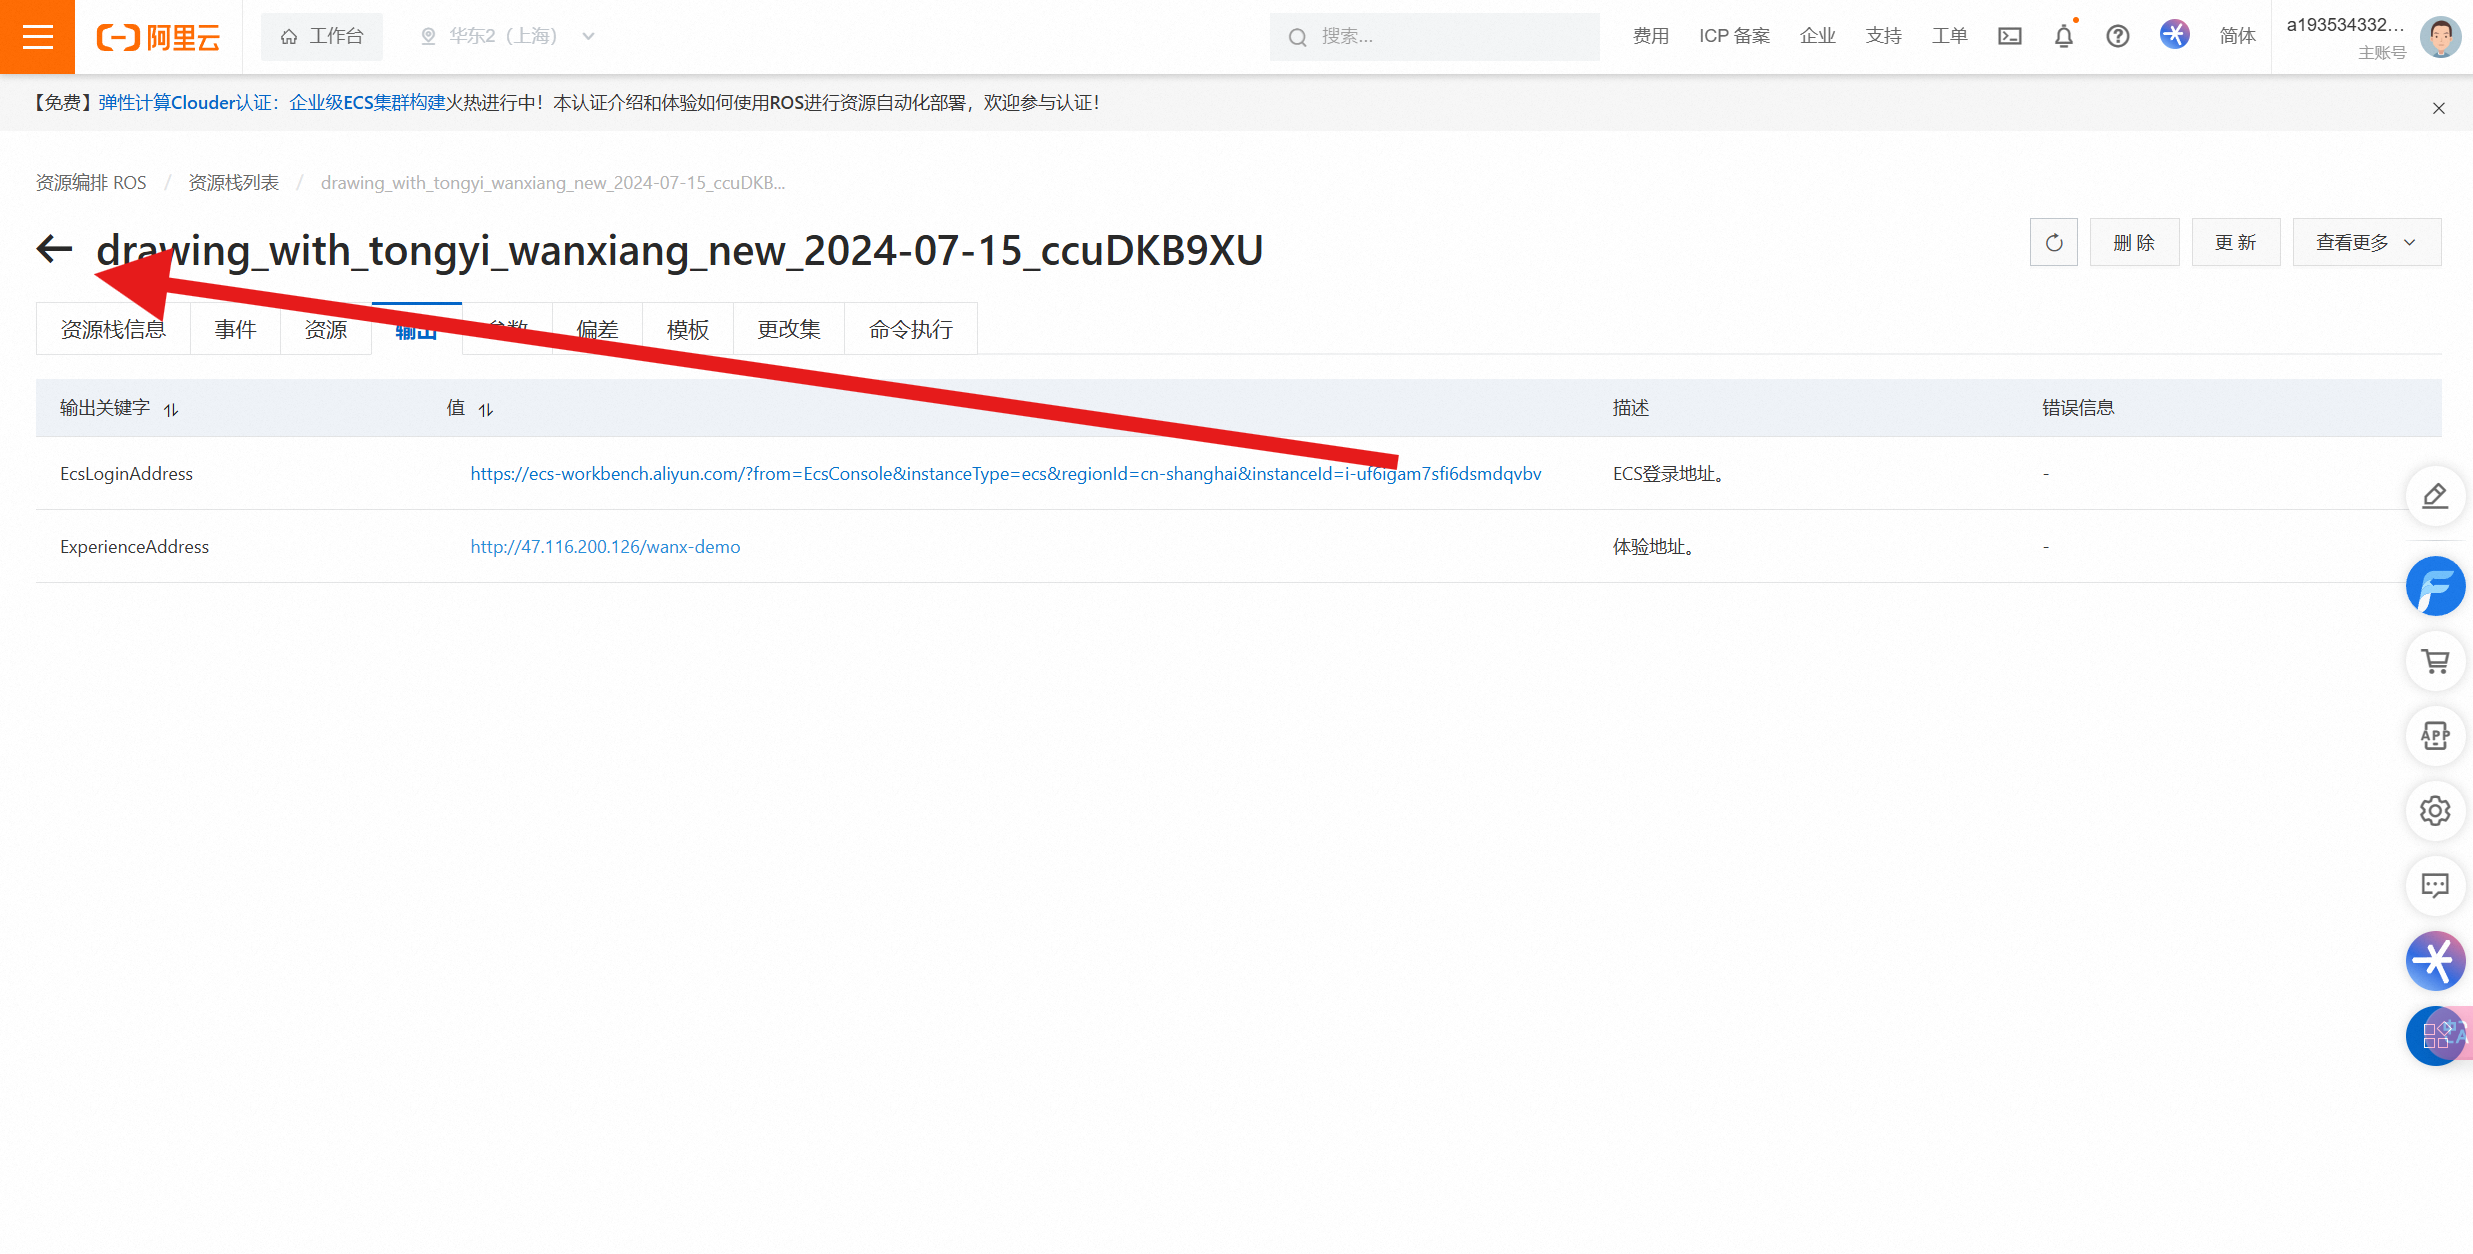Open the notifications bell
Screen dimensions: 2473x1254
pyautogui.click(x=2063, y=37)
